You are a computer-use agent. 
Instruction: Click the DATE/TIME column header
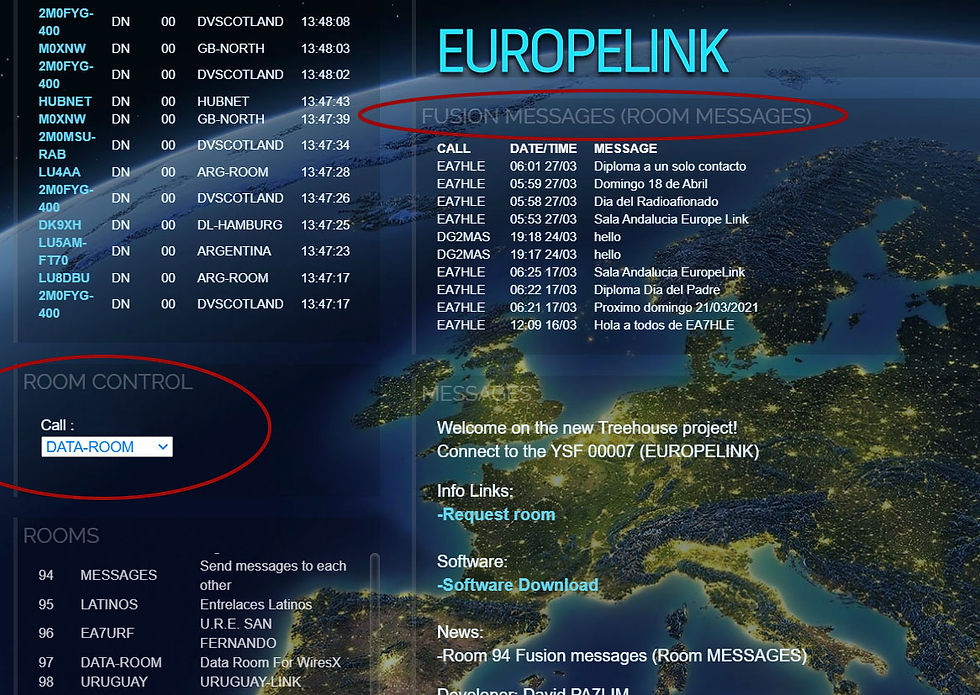point(543,149)
